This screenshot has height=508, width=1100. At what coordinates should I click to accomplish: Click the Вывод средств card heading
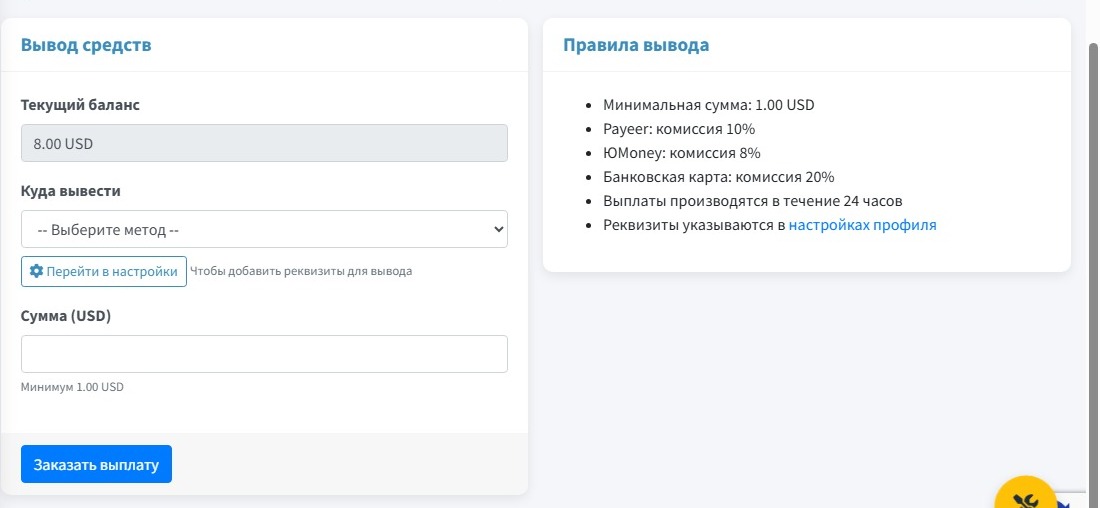tap(86, 45)
